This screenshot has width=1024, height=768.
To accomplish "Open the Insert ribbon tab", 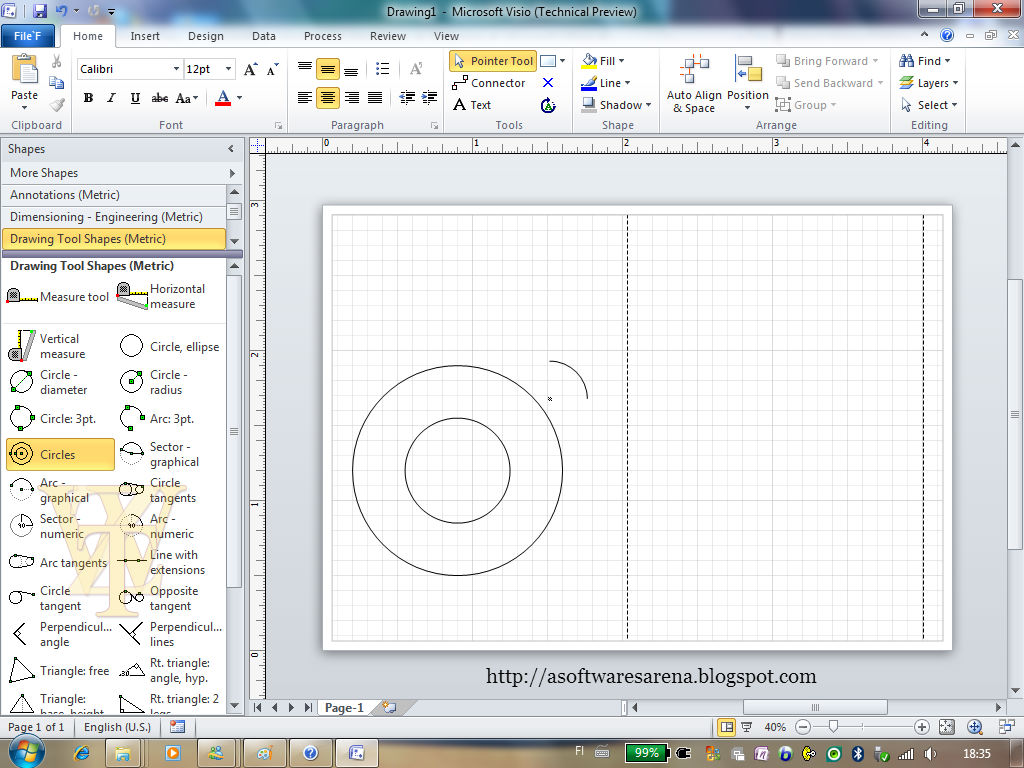I will pos(145,36).
